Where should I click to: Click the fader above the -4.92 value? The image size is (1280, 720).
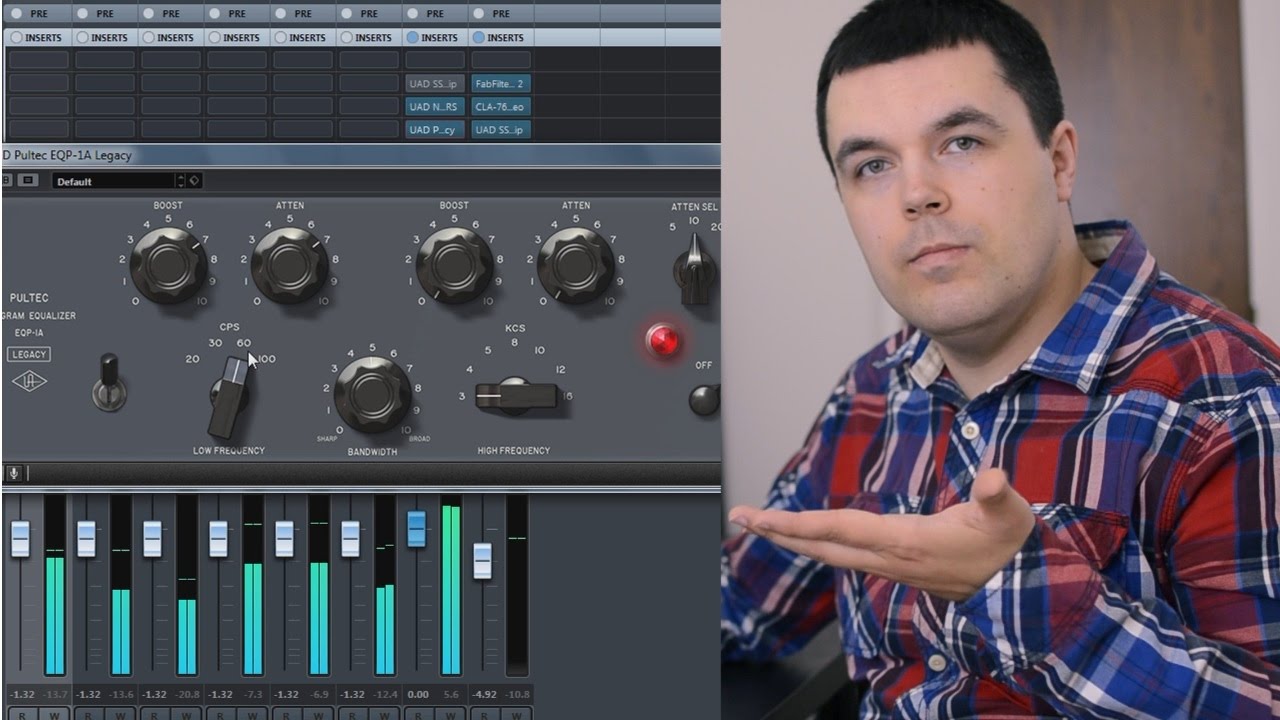(x=483, y=560)
